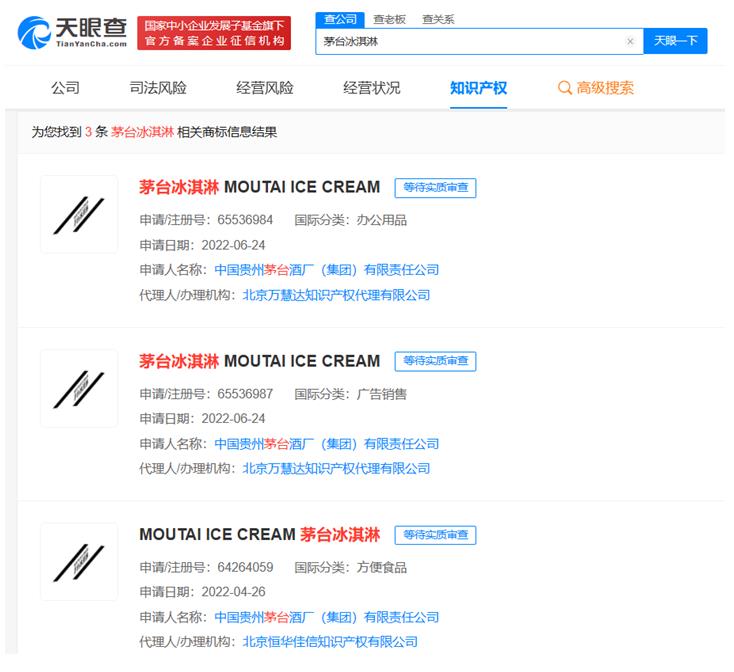The width and height of the screenshot is (734, 672).
Task: Click 等待实质审查 status badge of 方便食品 trademark
Action: pos(435,535)
